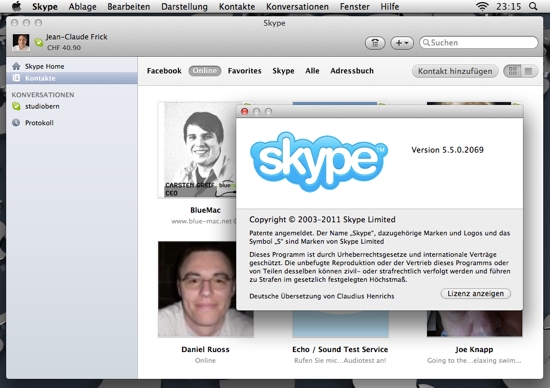Close the About Skype dialog
The height and width of the screenshot is (388, 550).
click(244, 112)
